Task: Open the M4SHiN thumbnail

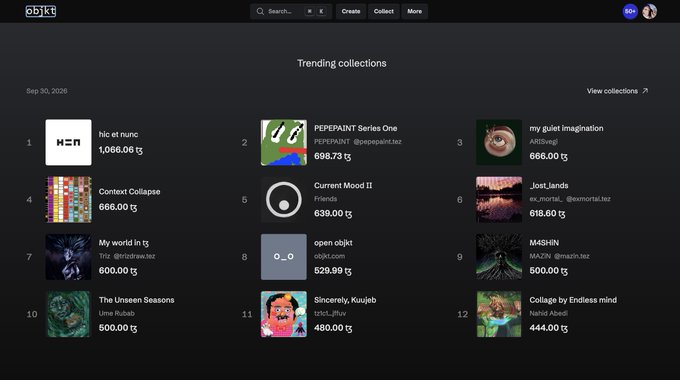Action: click(499, 257)
